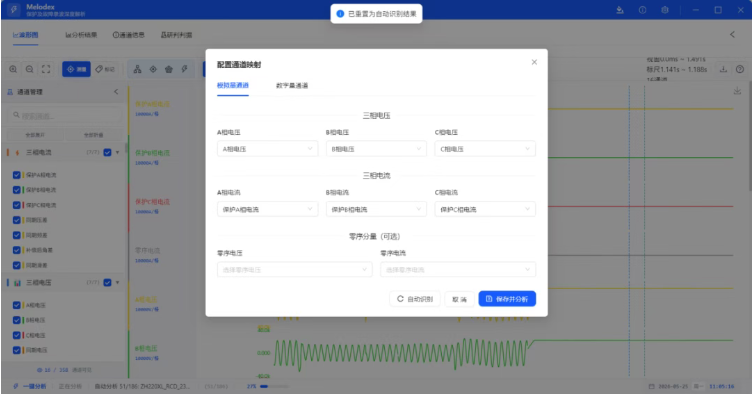
Task: Click the analysis progress bar
Action: click(275, 386)
